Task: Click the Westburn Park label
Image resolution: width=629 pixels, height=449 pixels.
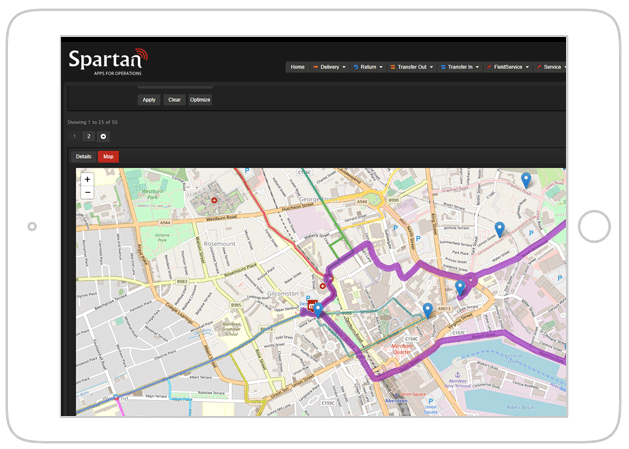Action: click(x=152, y=194)
